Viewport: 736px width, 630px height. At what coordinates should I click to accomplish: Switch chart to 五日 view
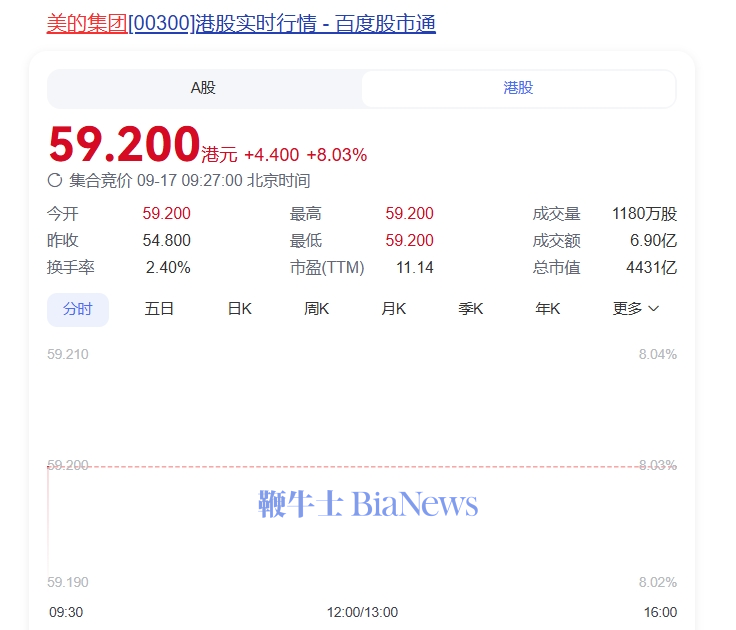point(159,309)
